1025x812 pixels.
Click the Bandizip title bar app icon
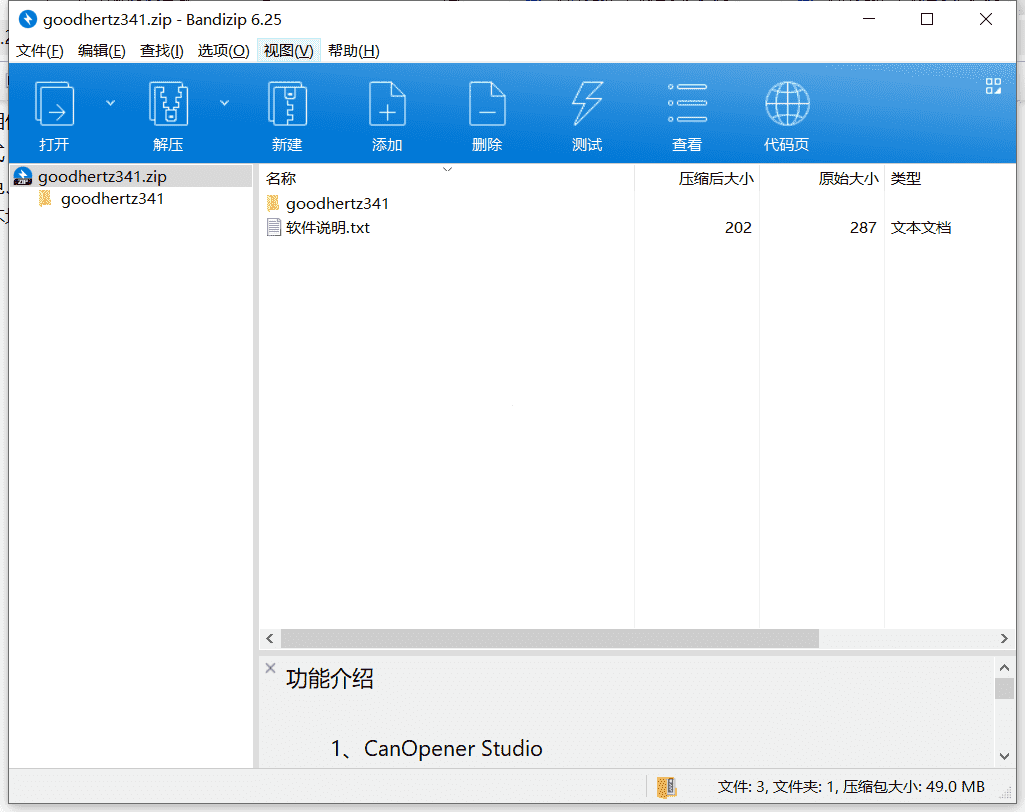coord(27,20)
